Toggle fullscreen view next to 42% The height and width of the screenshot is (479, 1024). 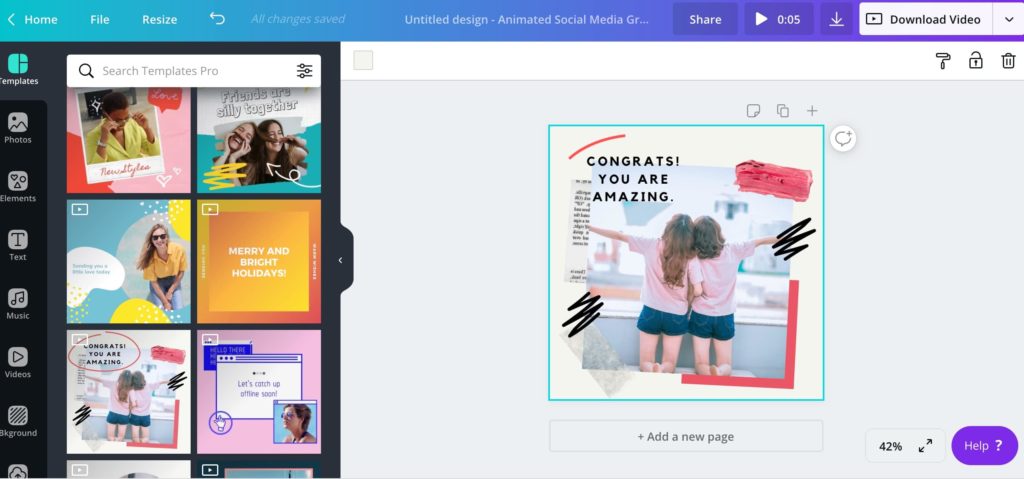click(x=926, y=446)
